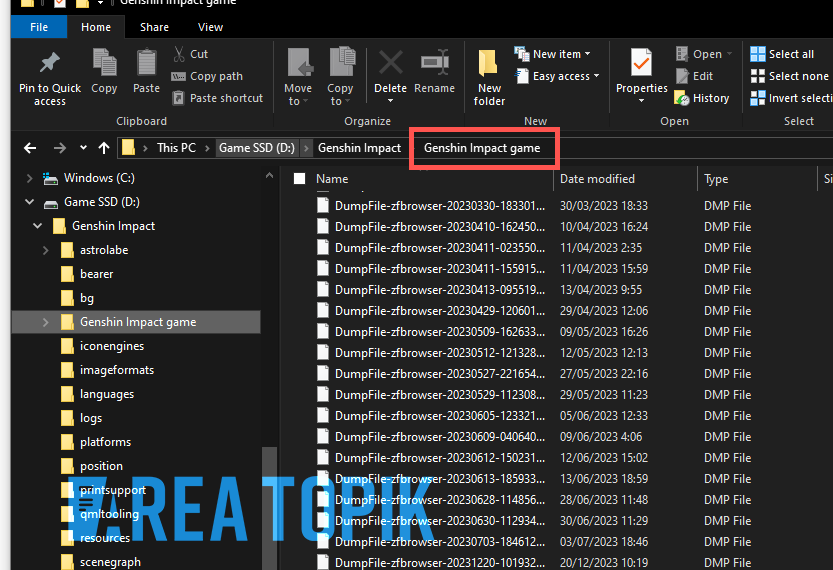This screenshot has width=833, height=570.
Task: Select bearer folder in tree
Action: click(96, 274)
